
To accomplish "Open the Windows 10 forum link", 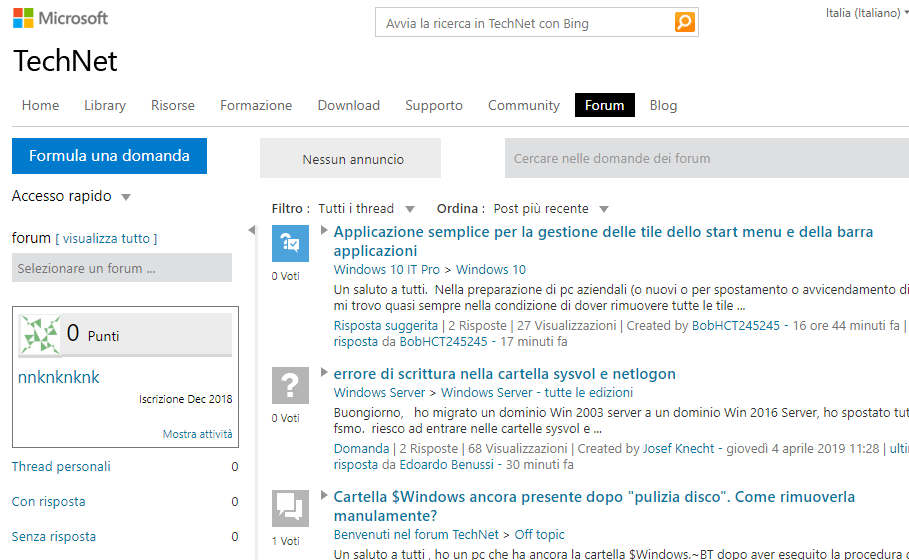I will [x=491, y=270].
